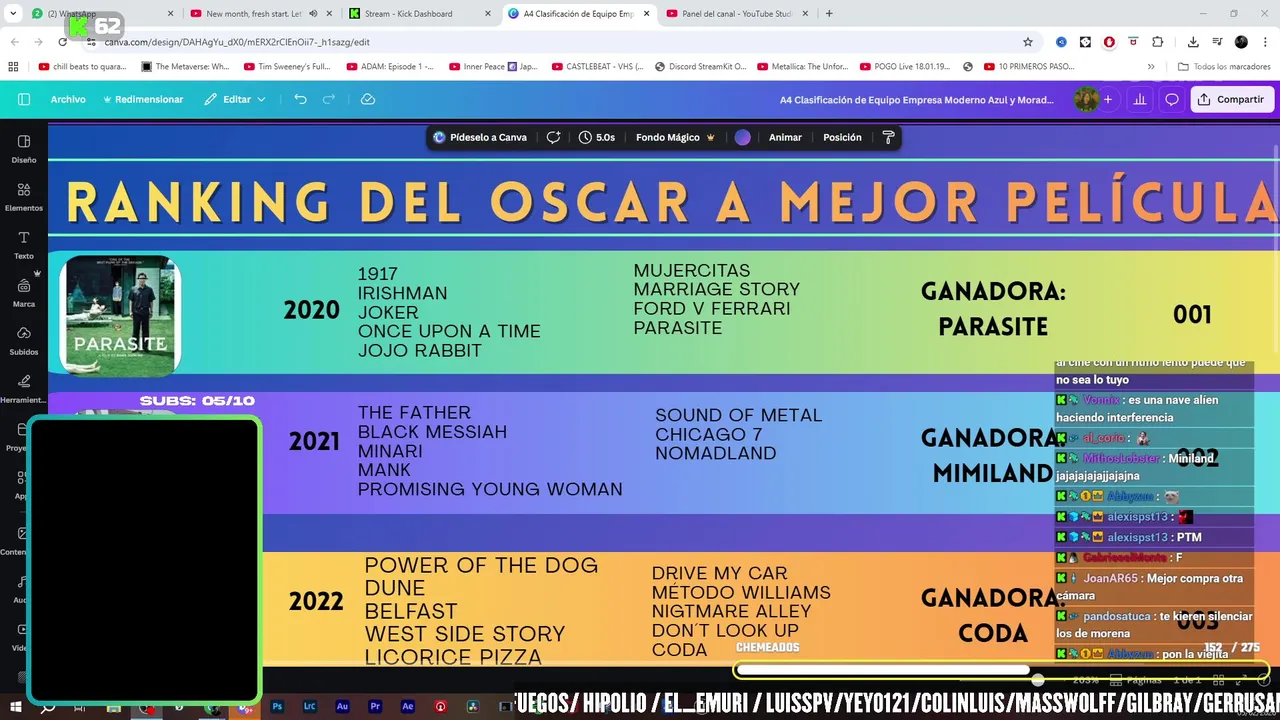Image resolution: width=1280 pixels, height=720 pixels.
Task: Click Pídeselo a Canva assistant button
Action: [x=480, y=137]
